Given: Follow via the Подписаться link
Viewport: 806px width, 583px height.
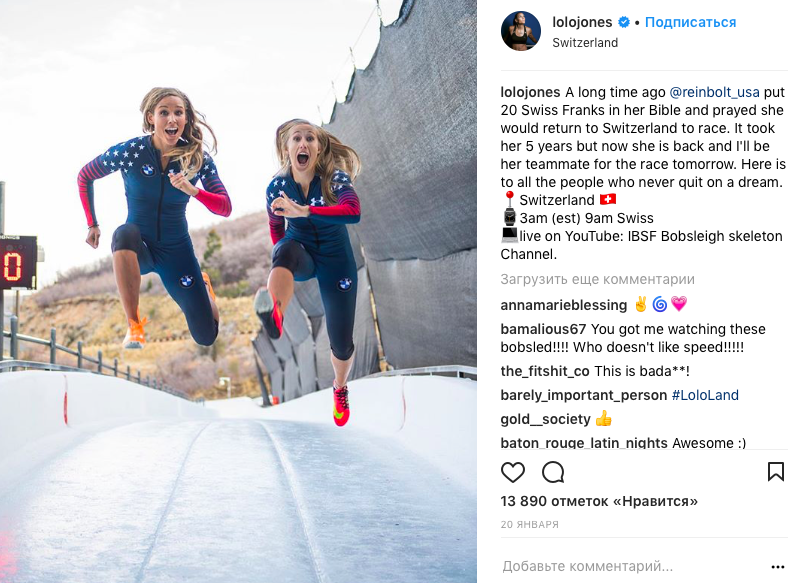Looking at the screenshot, I should (x=690, y=22).
